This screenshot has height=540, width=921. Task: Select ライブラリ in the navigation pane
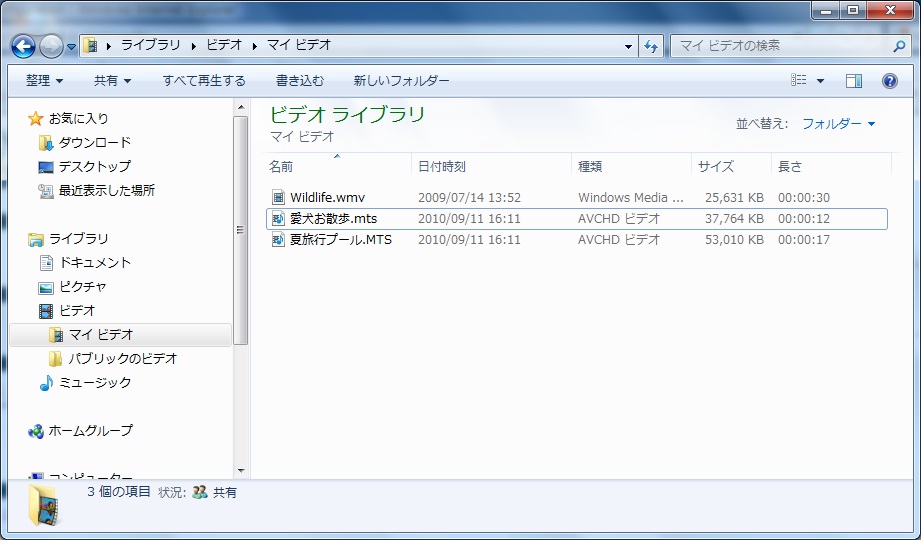(x=78, y=239)
